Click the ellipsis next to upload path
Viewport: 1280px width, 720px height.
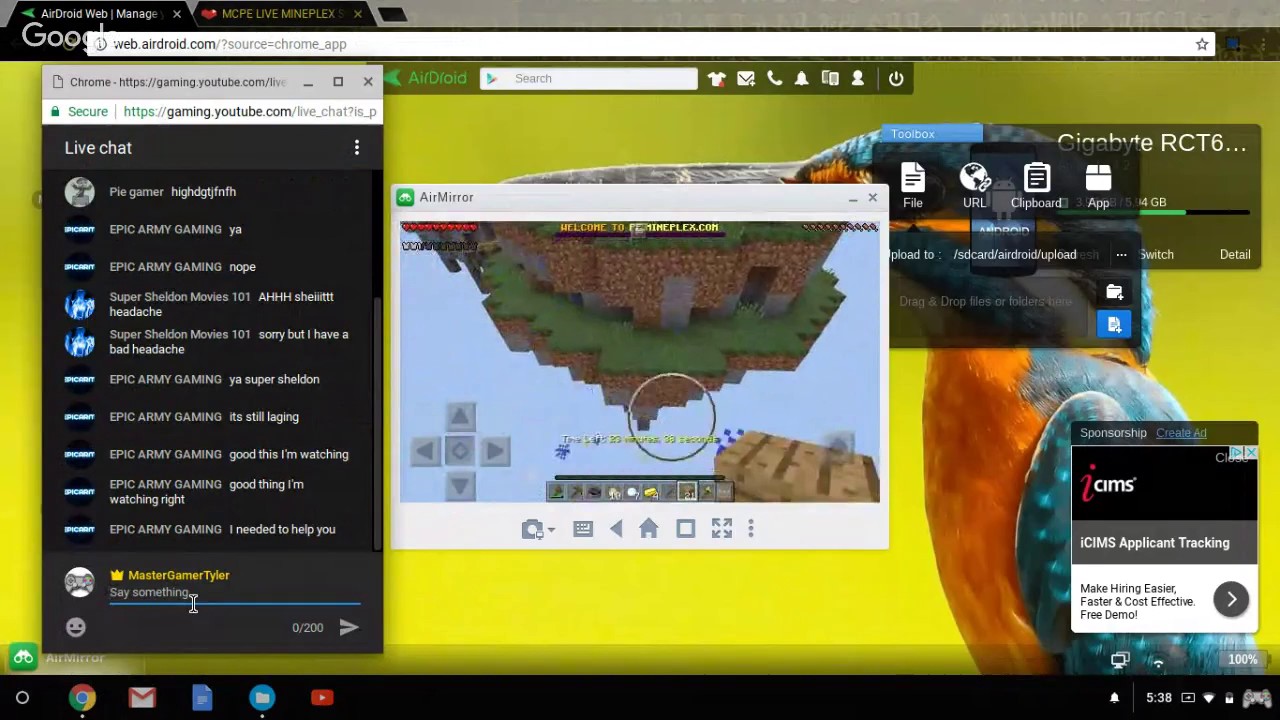1121,255
